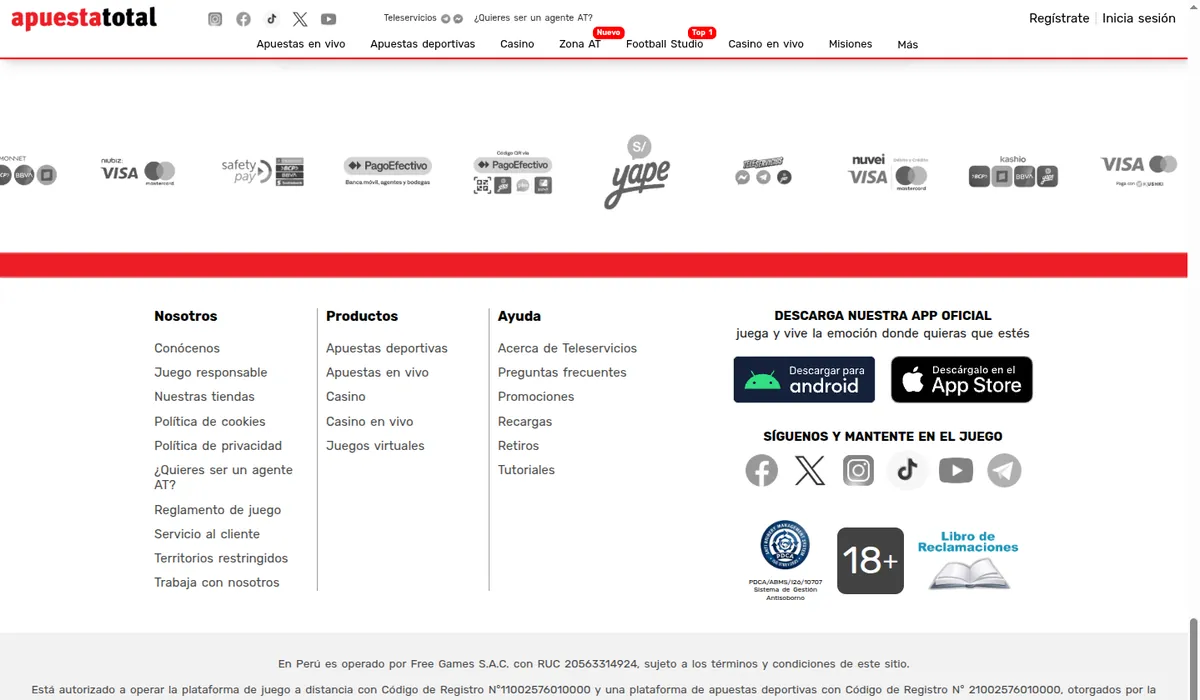Open Casino en vivo under Productos
1200x700 pixels.
click(370, 421)
